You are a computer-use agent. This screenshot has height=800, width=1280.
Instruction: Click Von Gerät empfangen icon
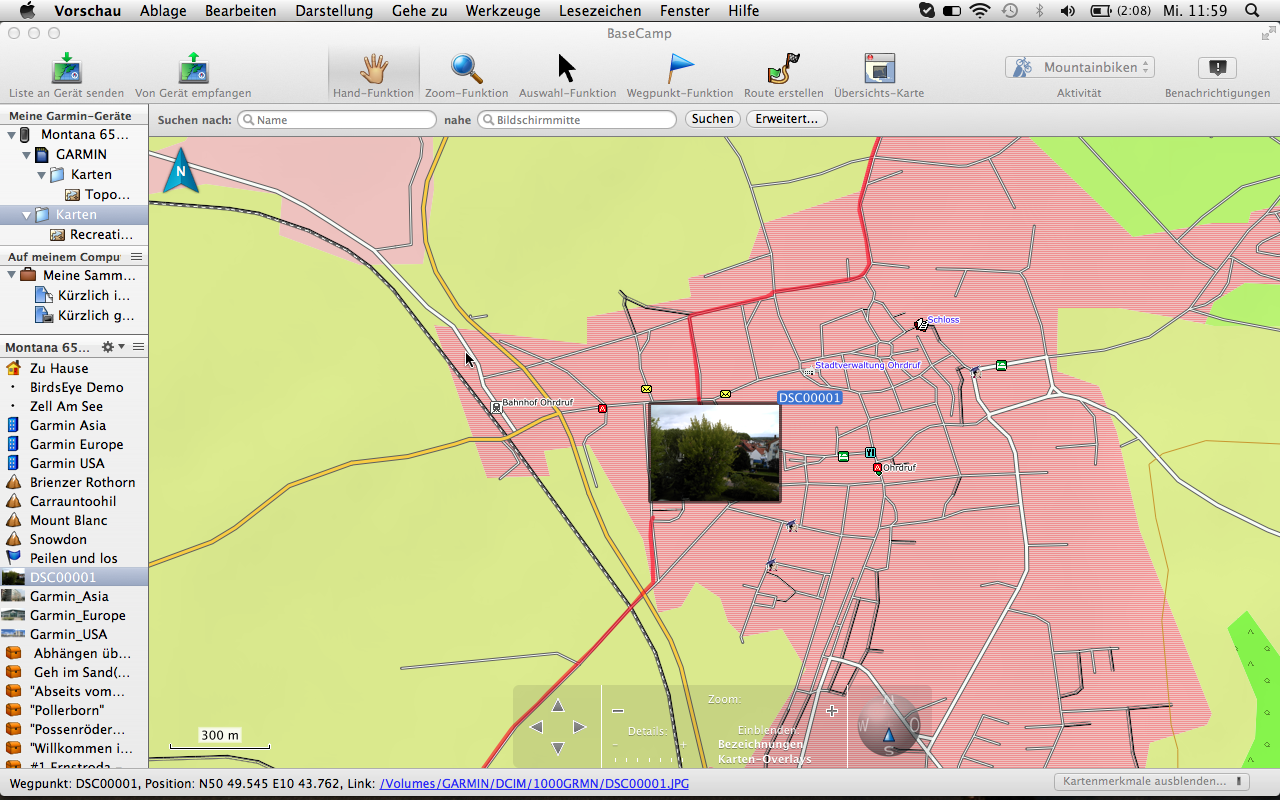point(193,70)
